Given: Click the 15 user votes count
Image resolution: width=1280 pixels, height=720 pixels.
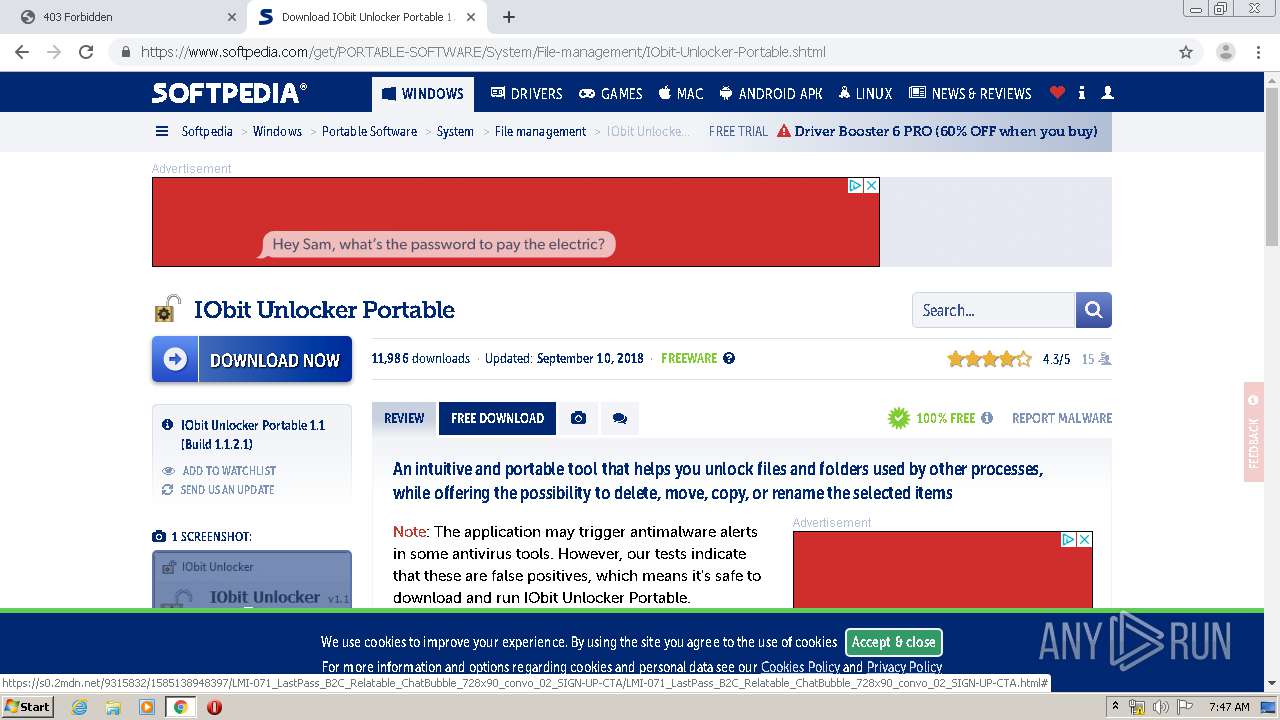Looking at the screenshot, I should (1096, 359).
